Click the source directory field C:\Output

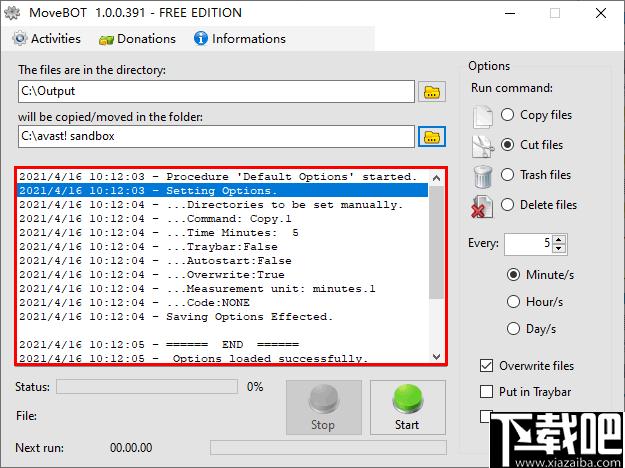[216, 91]
